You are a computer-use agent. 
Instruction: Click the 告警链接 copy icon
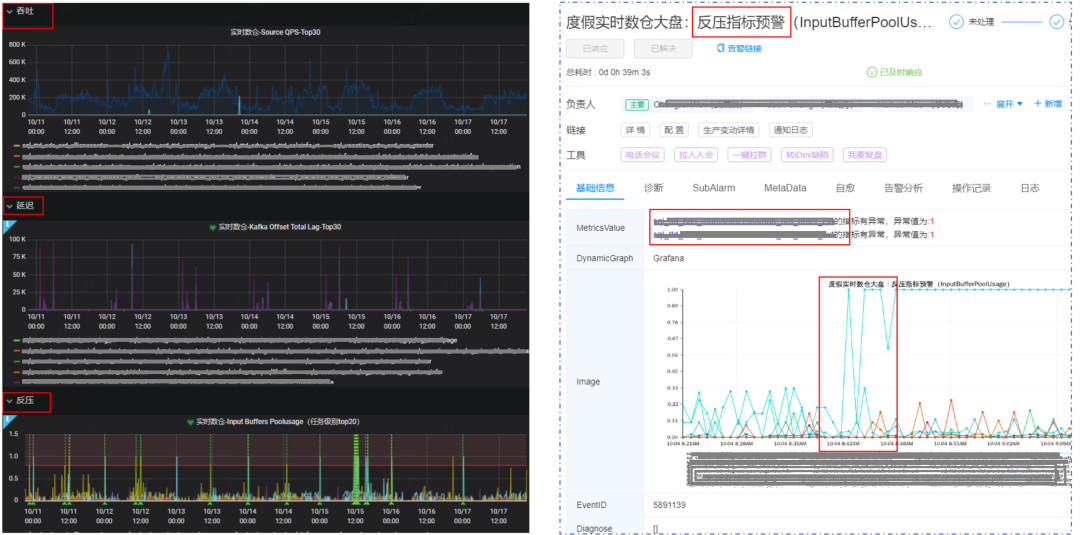pos(721,48)
